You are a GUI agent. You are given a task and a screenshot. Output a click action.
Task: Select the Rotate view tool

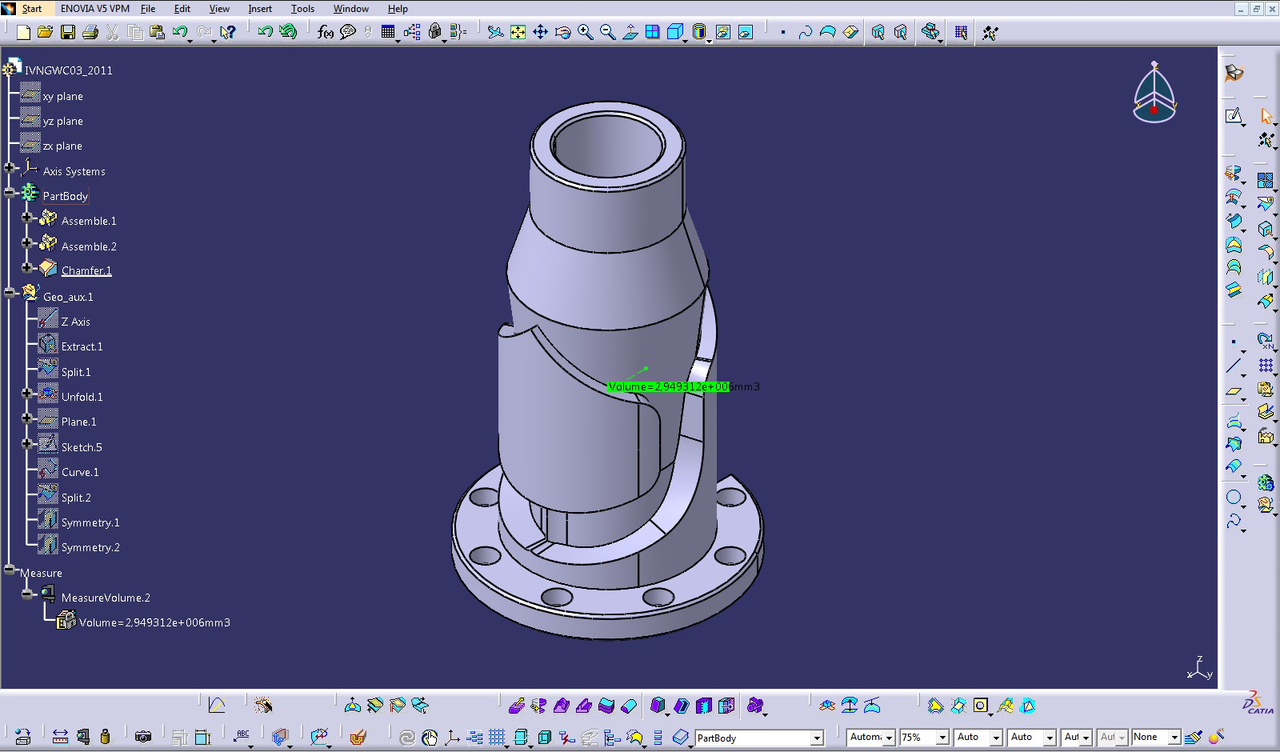click(x=563, y=32)
